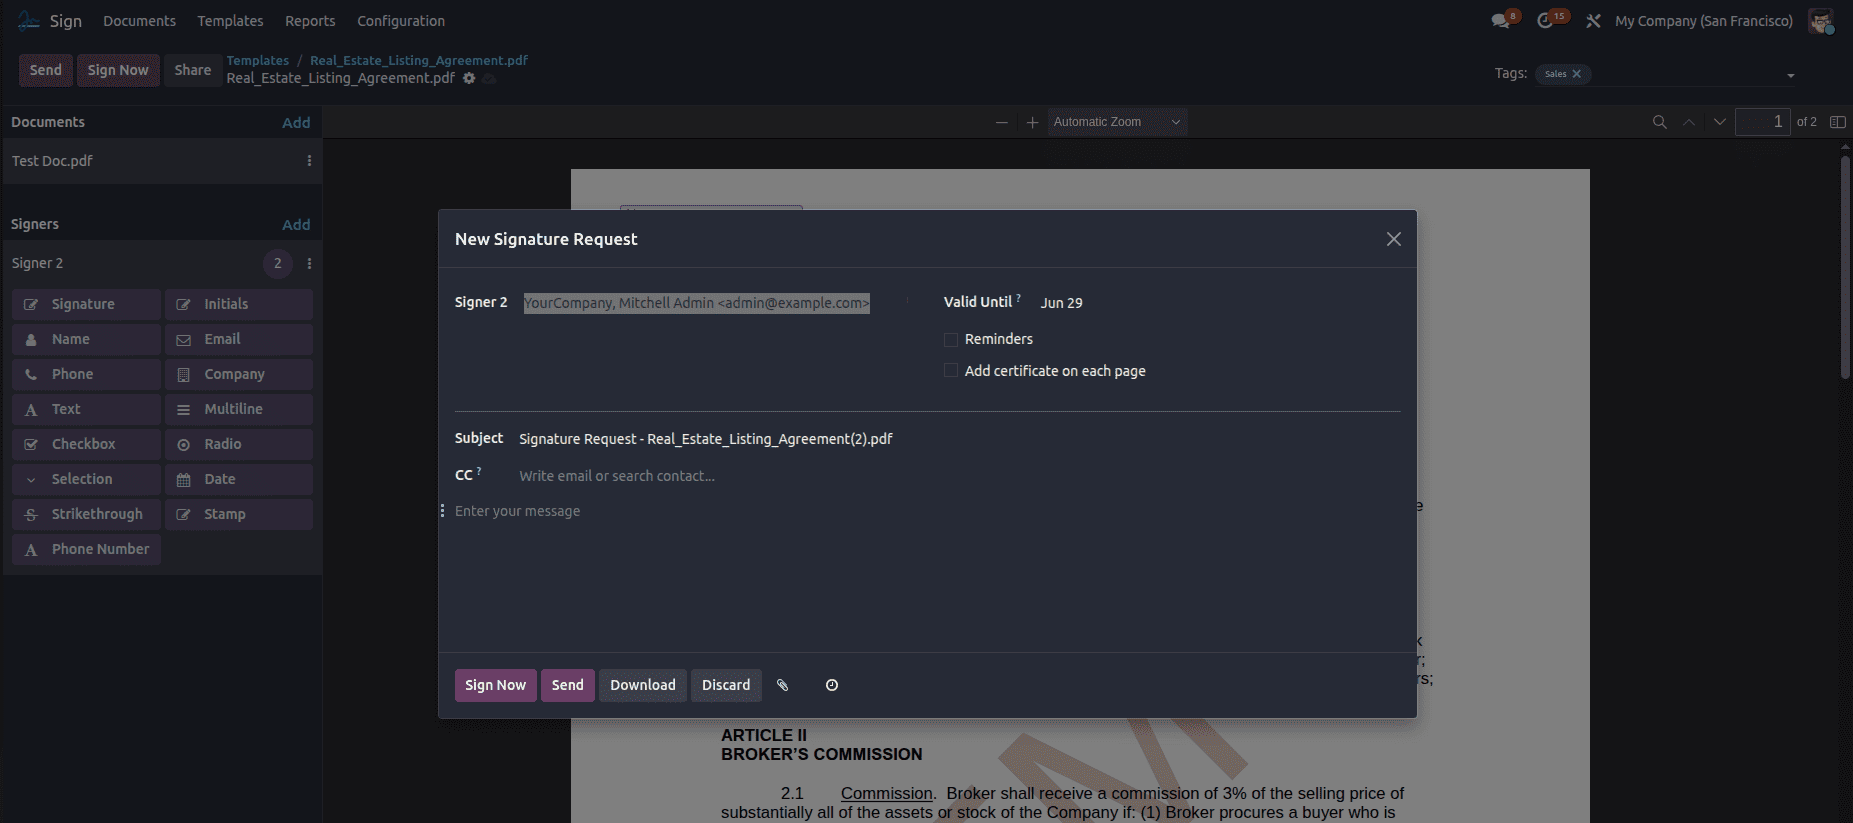
Task: Click Discard in the dialog
Action: (726, 685)
